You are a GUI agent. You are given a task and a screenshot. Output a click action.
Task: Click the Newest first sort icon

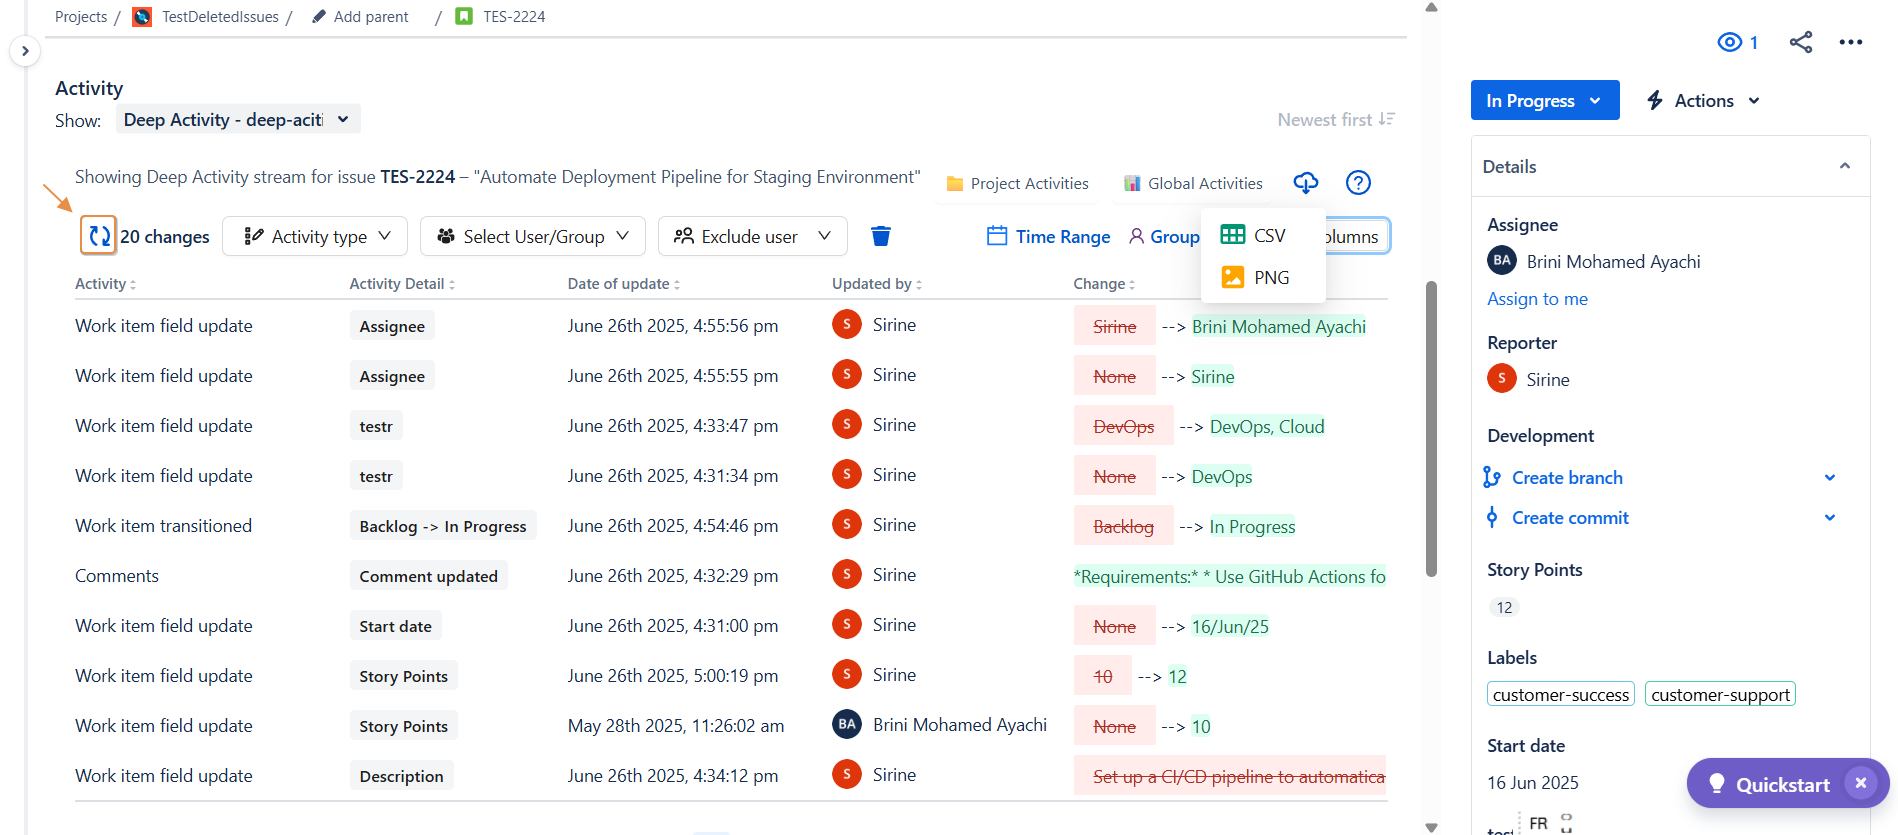tap(1386, 119)
